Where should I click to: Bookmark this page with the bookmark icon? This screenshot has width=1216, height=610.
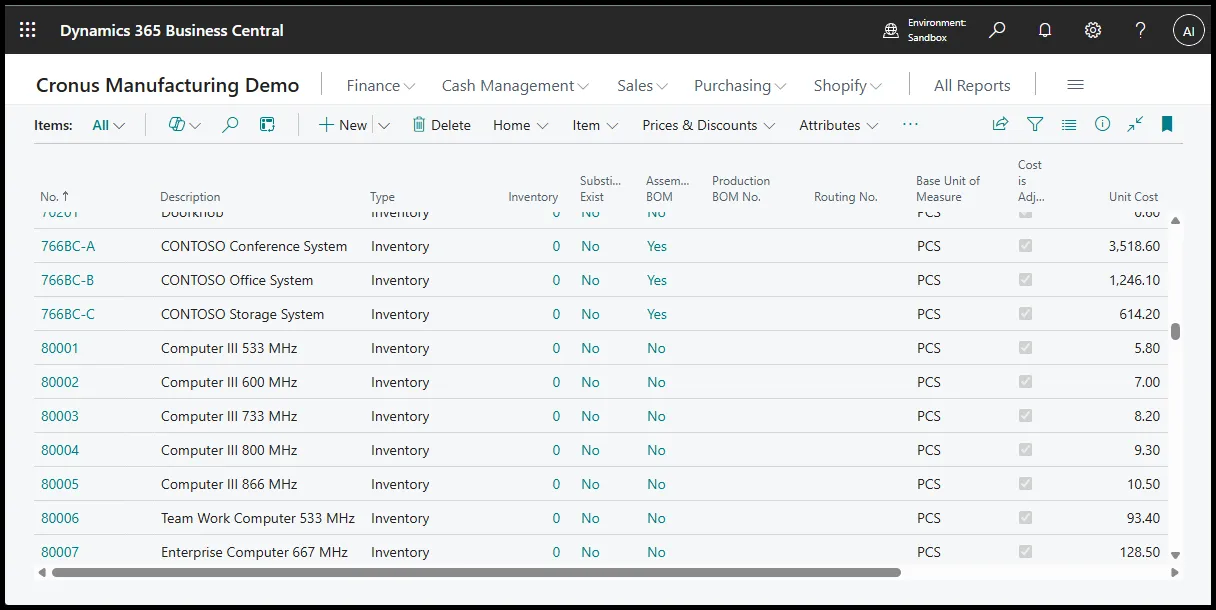coord(1167,125)
